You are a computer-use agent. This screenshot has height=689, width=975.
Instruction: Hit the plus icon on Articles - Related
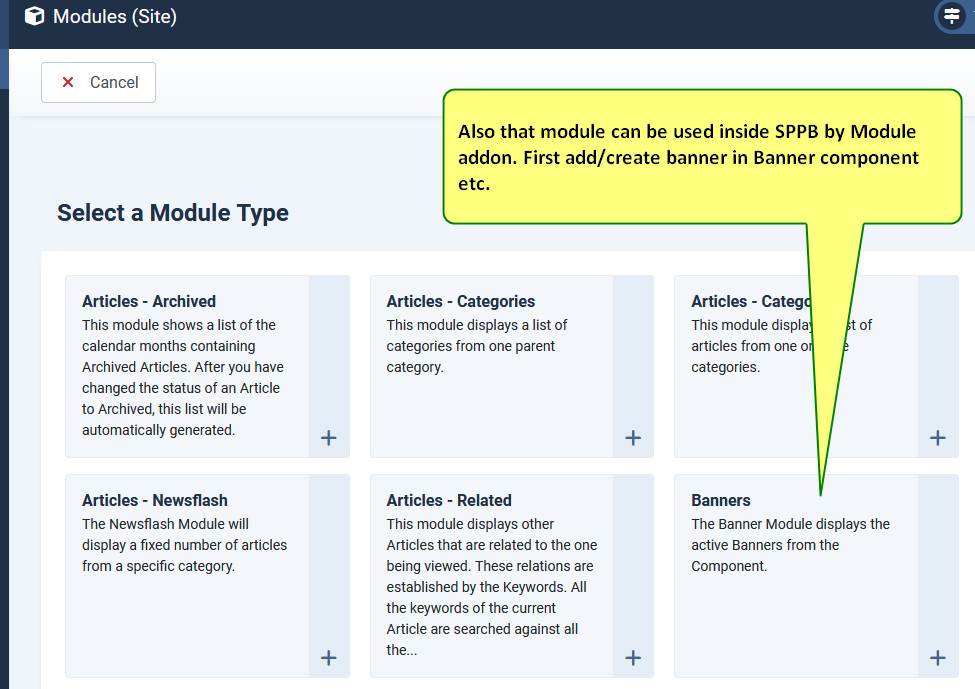pyautogui.click(x=633, y=657)
